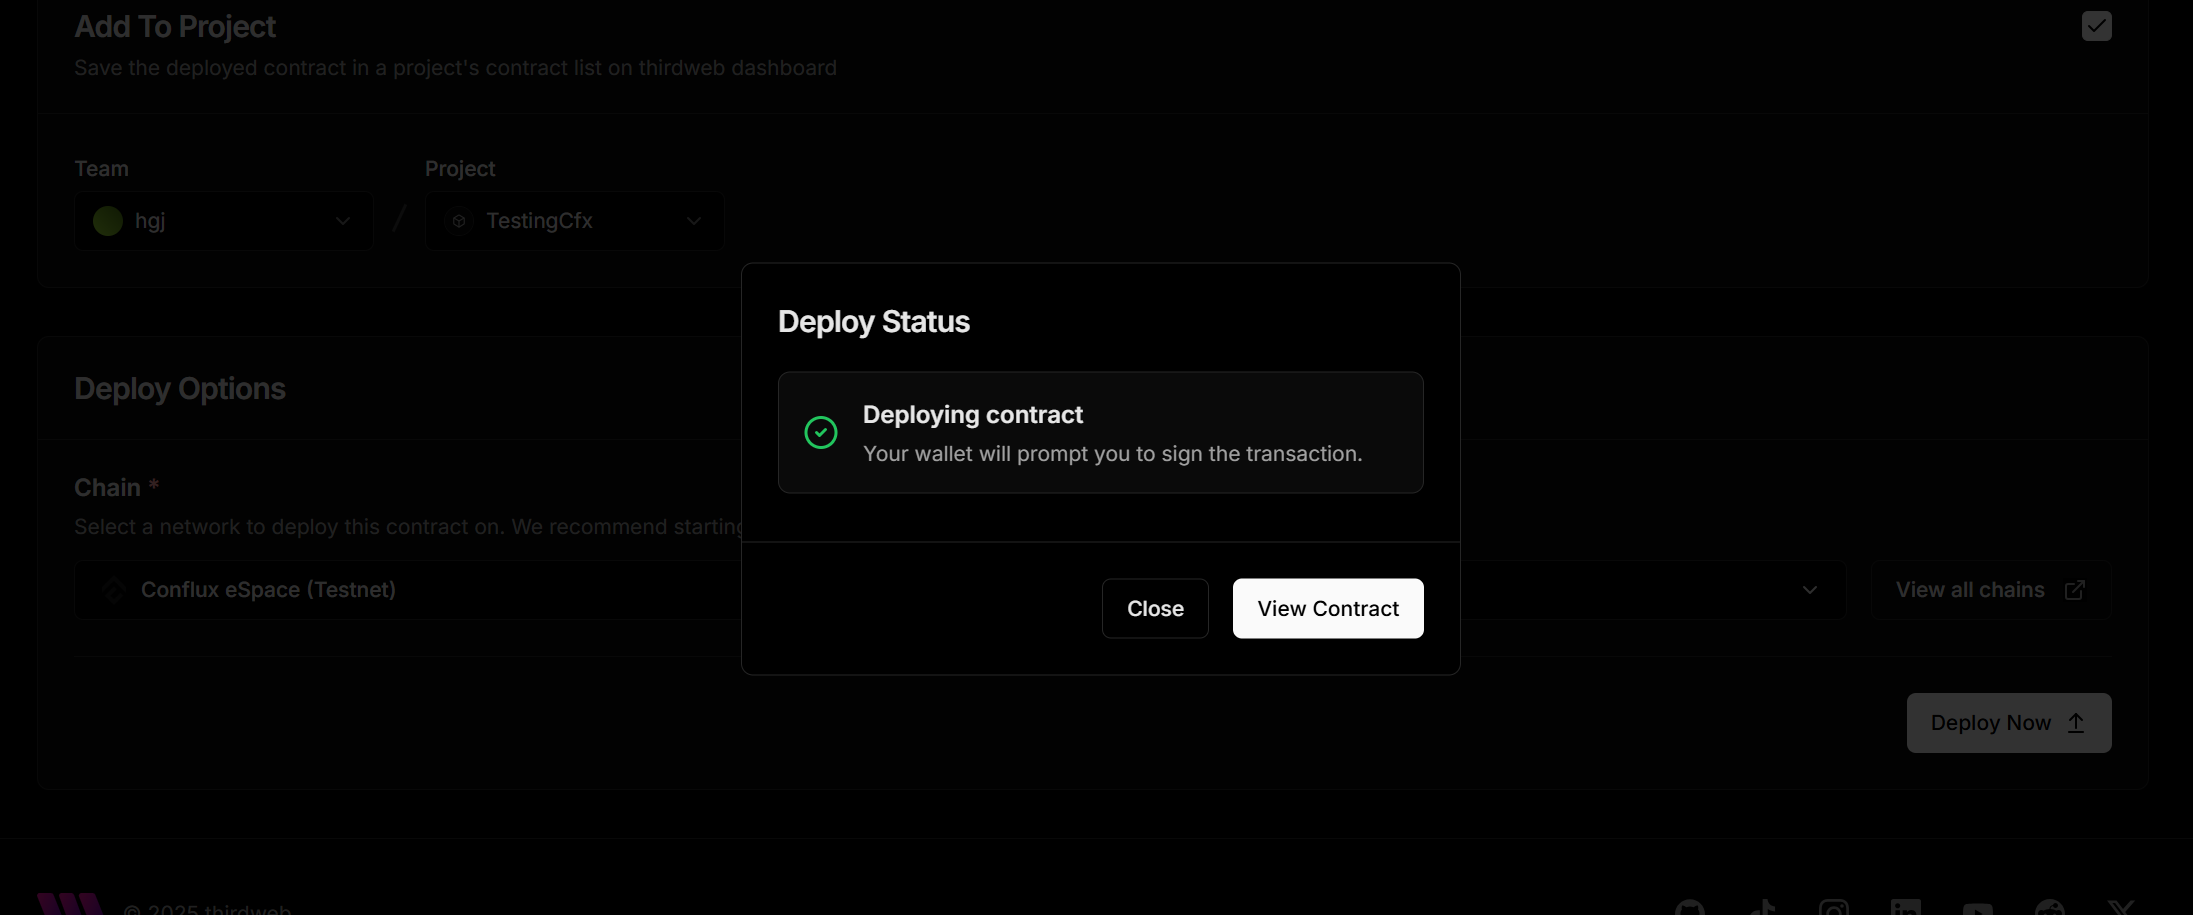2193x915 pixels.
Task: Open the Reddit footer icon
Action: pyautogui.click(x=2050, y=908)
